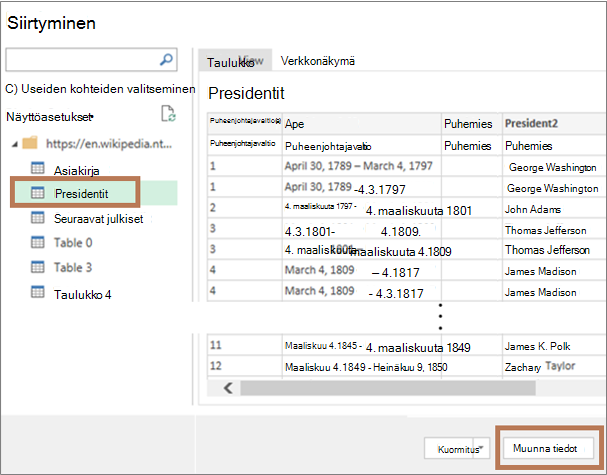Click the Table 3 table icon
This screenshot has width=607, height=475.
click(38, 267)
